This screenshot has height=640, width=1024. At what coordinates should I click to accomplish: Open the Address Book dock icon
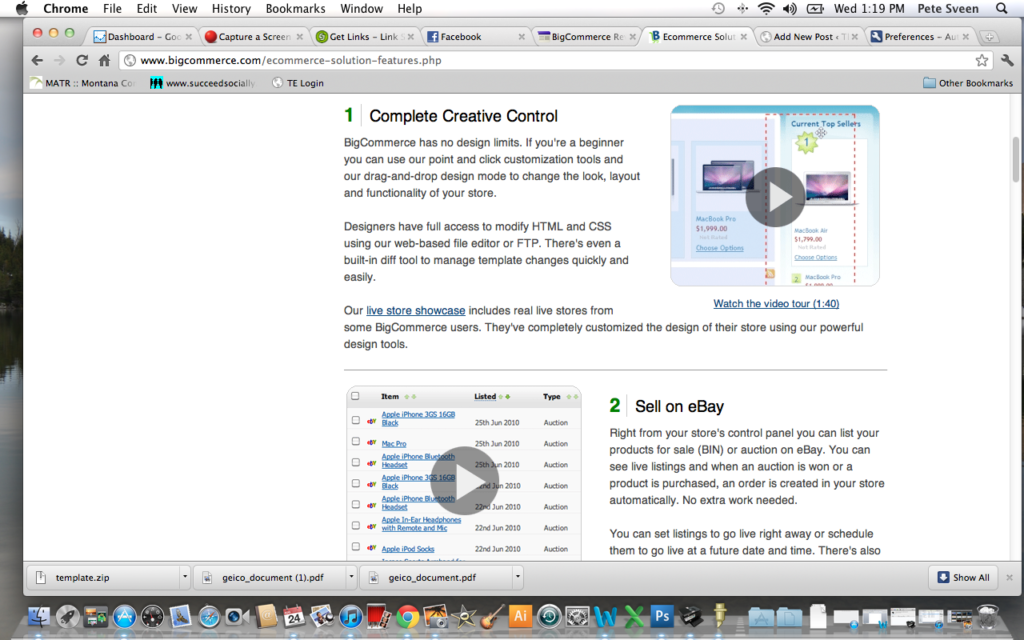(266, 616)
